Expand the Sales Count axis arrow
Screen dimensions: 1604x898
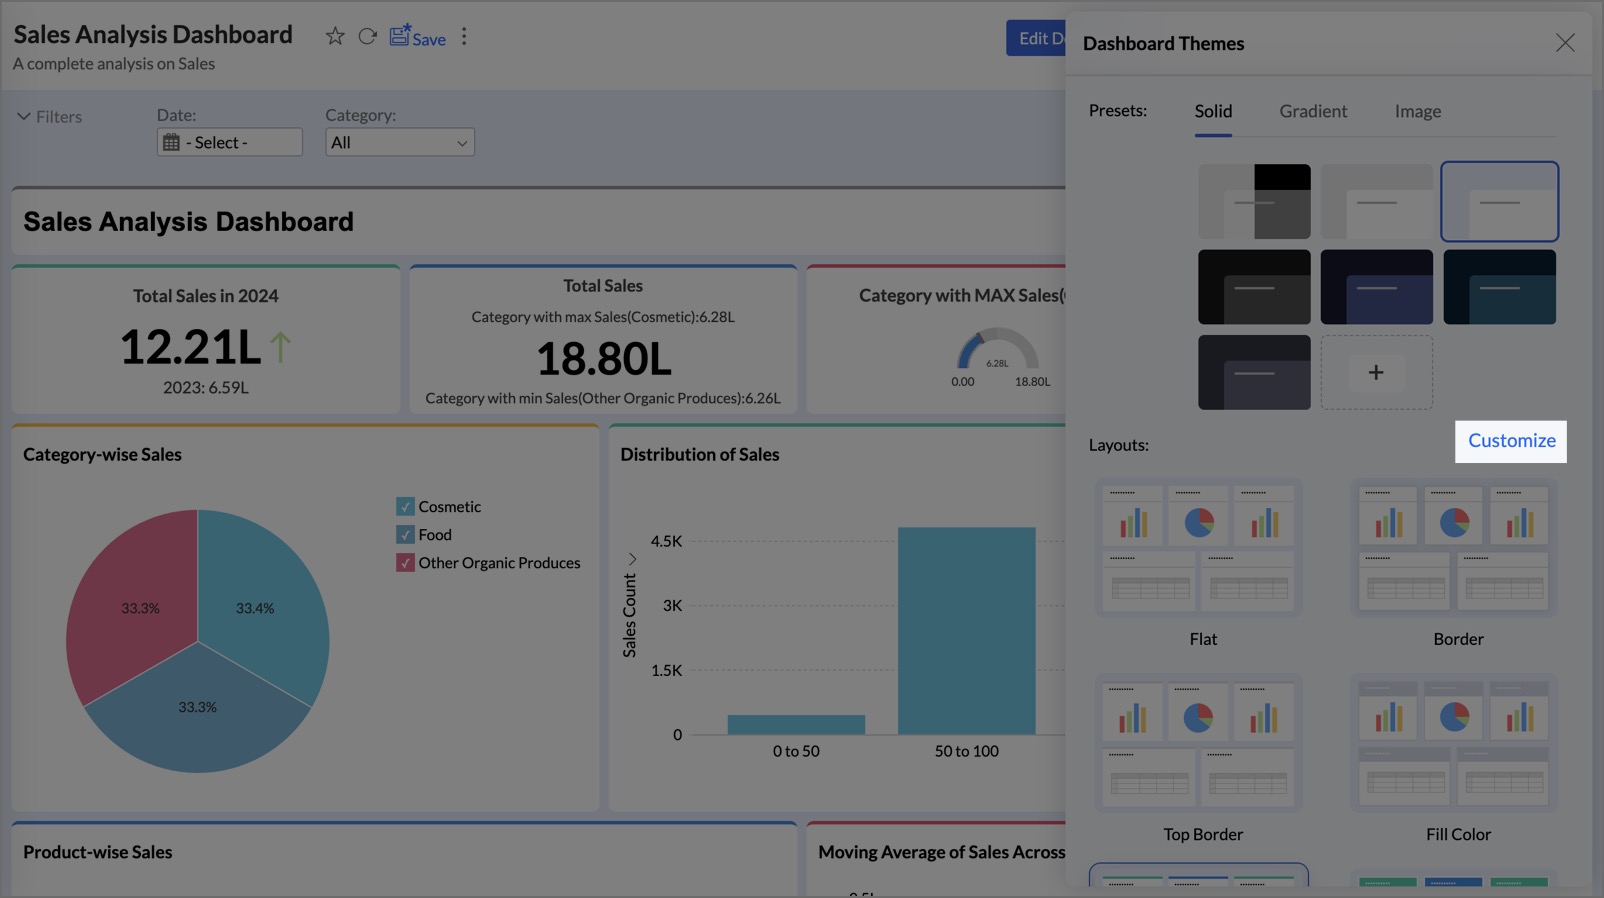pyautogui.click(x=632, y=559)
